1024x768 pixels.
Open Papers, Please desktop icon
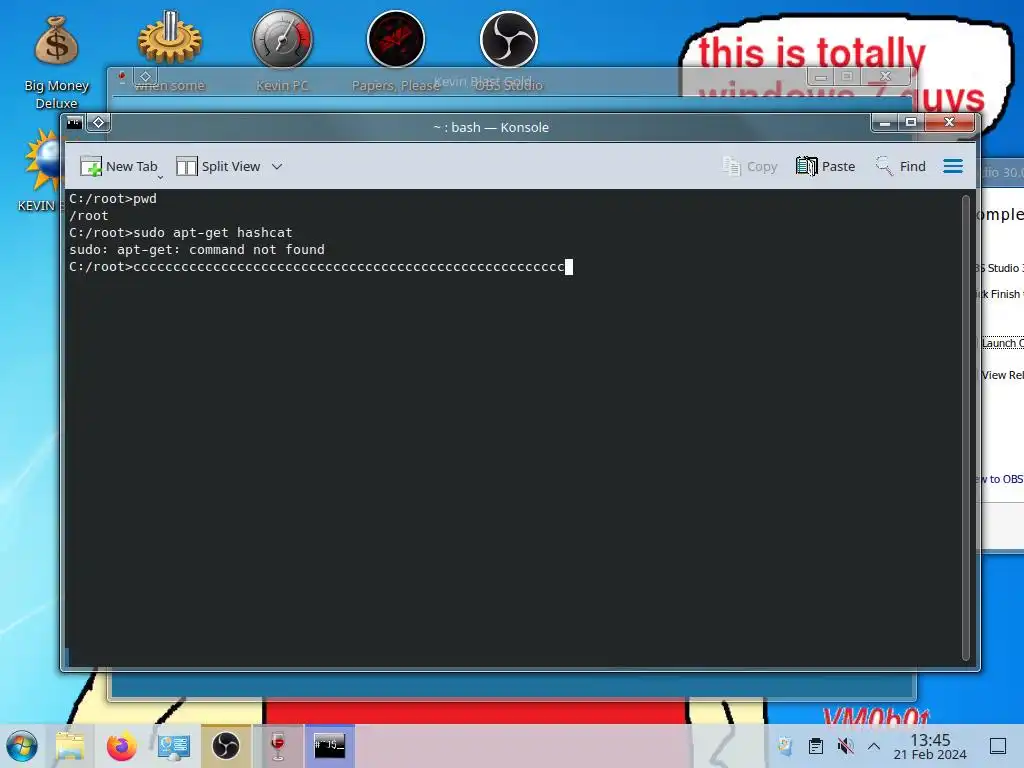click(396, 52)
